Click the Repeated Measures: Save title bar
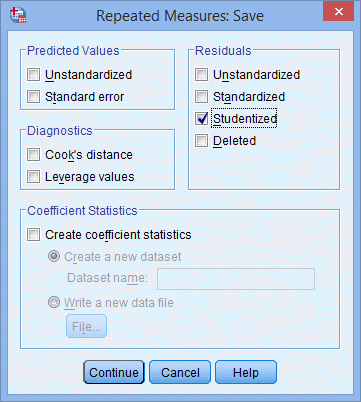 (180, 16)
